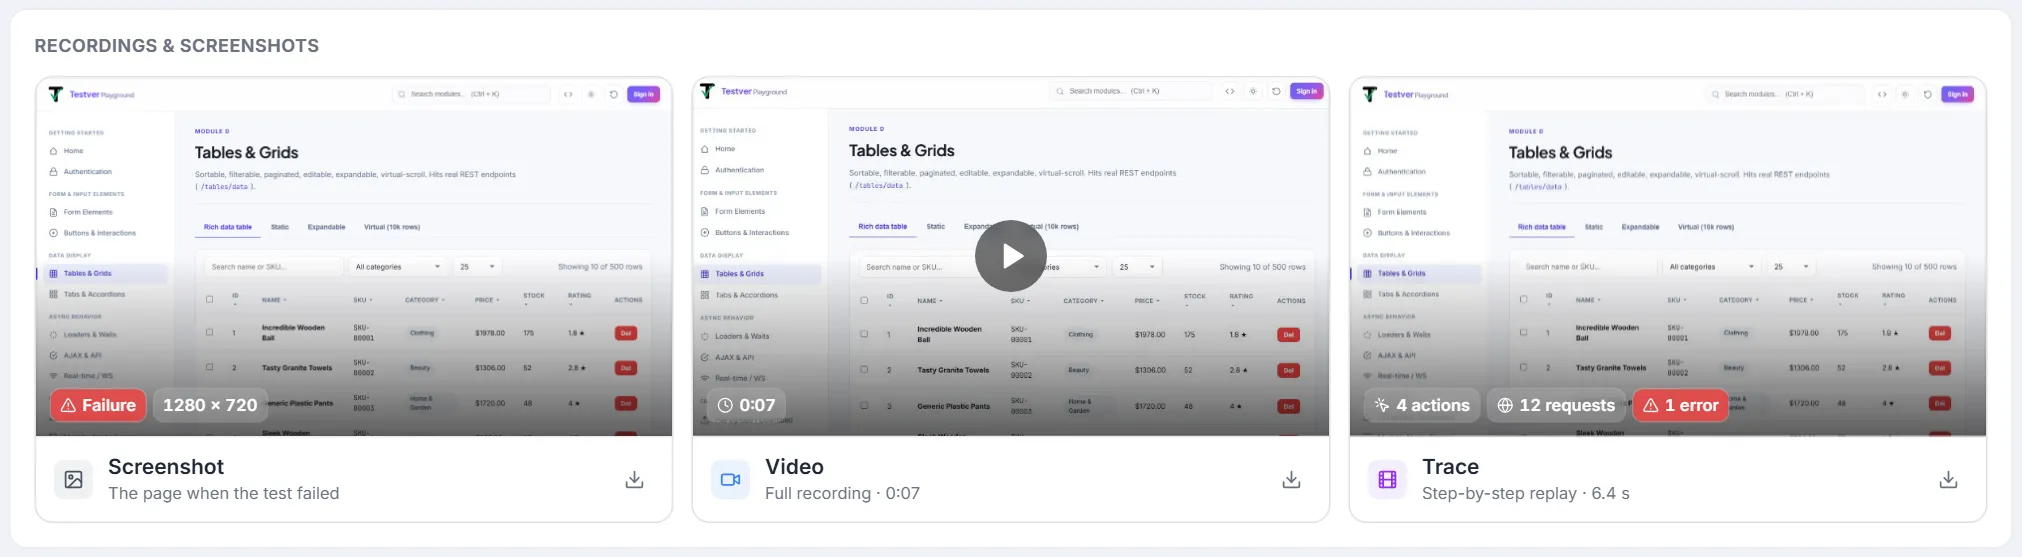Click "Full recording · 0:07" subtitle
This screenshot has height=557, width=2022.
click(842, 493)
